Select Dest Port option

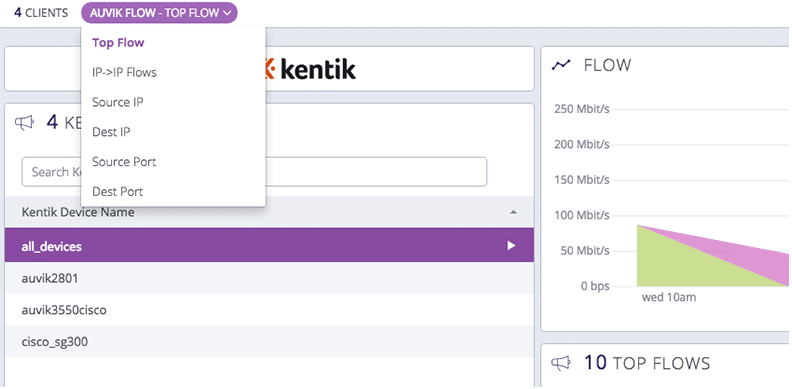(117, 192)
